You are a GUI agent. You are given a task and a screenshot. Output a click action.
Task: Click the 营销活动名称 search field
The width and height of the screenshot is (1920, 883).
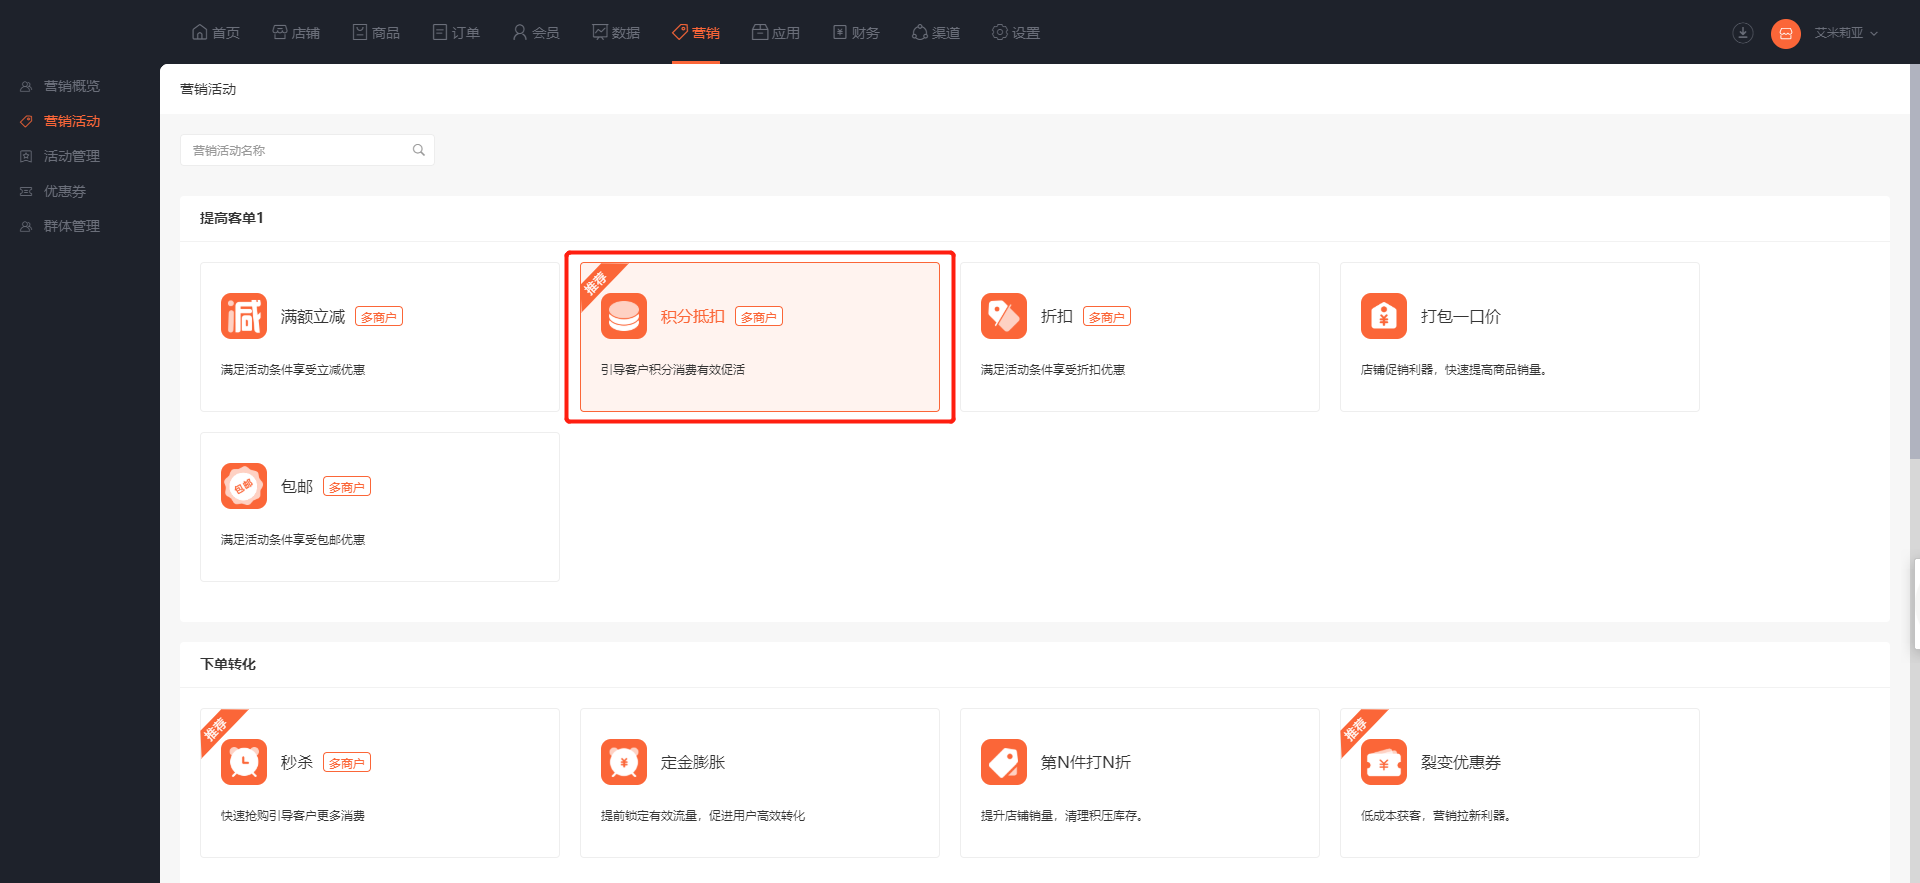click(x=307, y=150)
